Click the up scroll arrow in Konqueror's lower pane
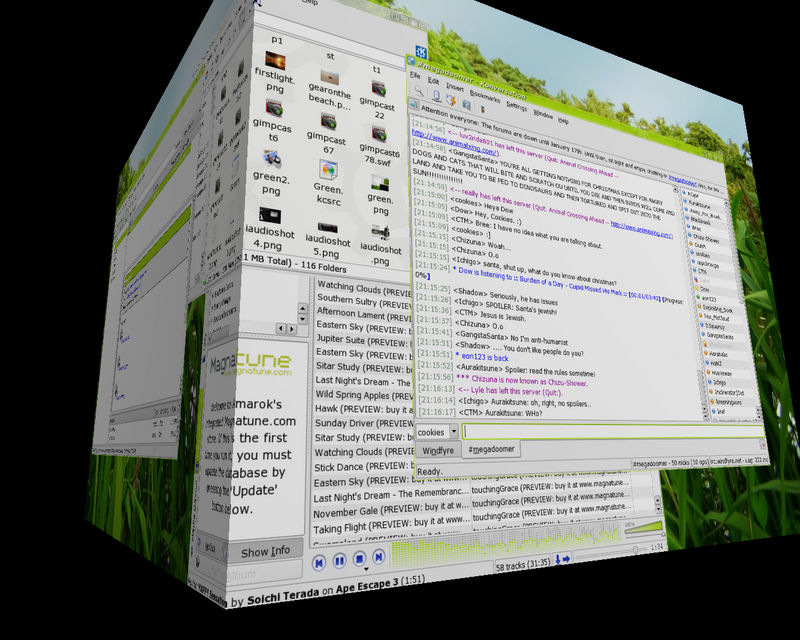The width and height of the screenshot is (800, 640). point(303,308)
